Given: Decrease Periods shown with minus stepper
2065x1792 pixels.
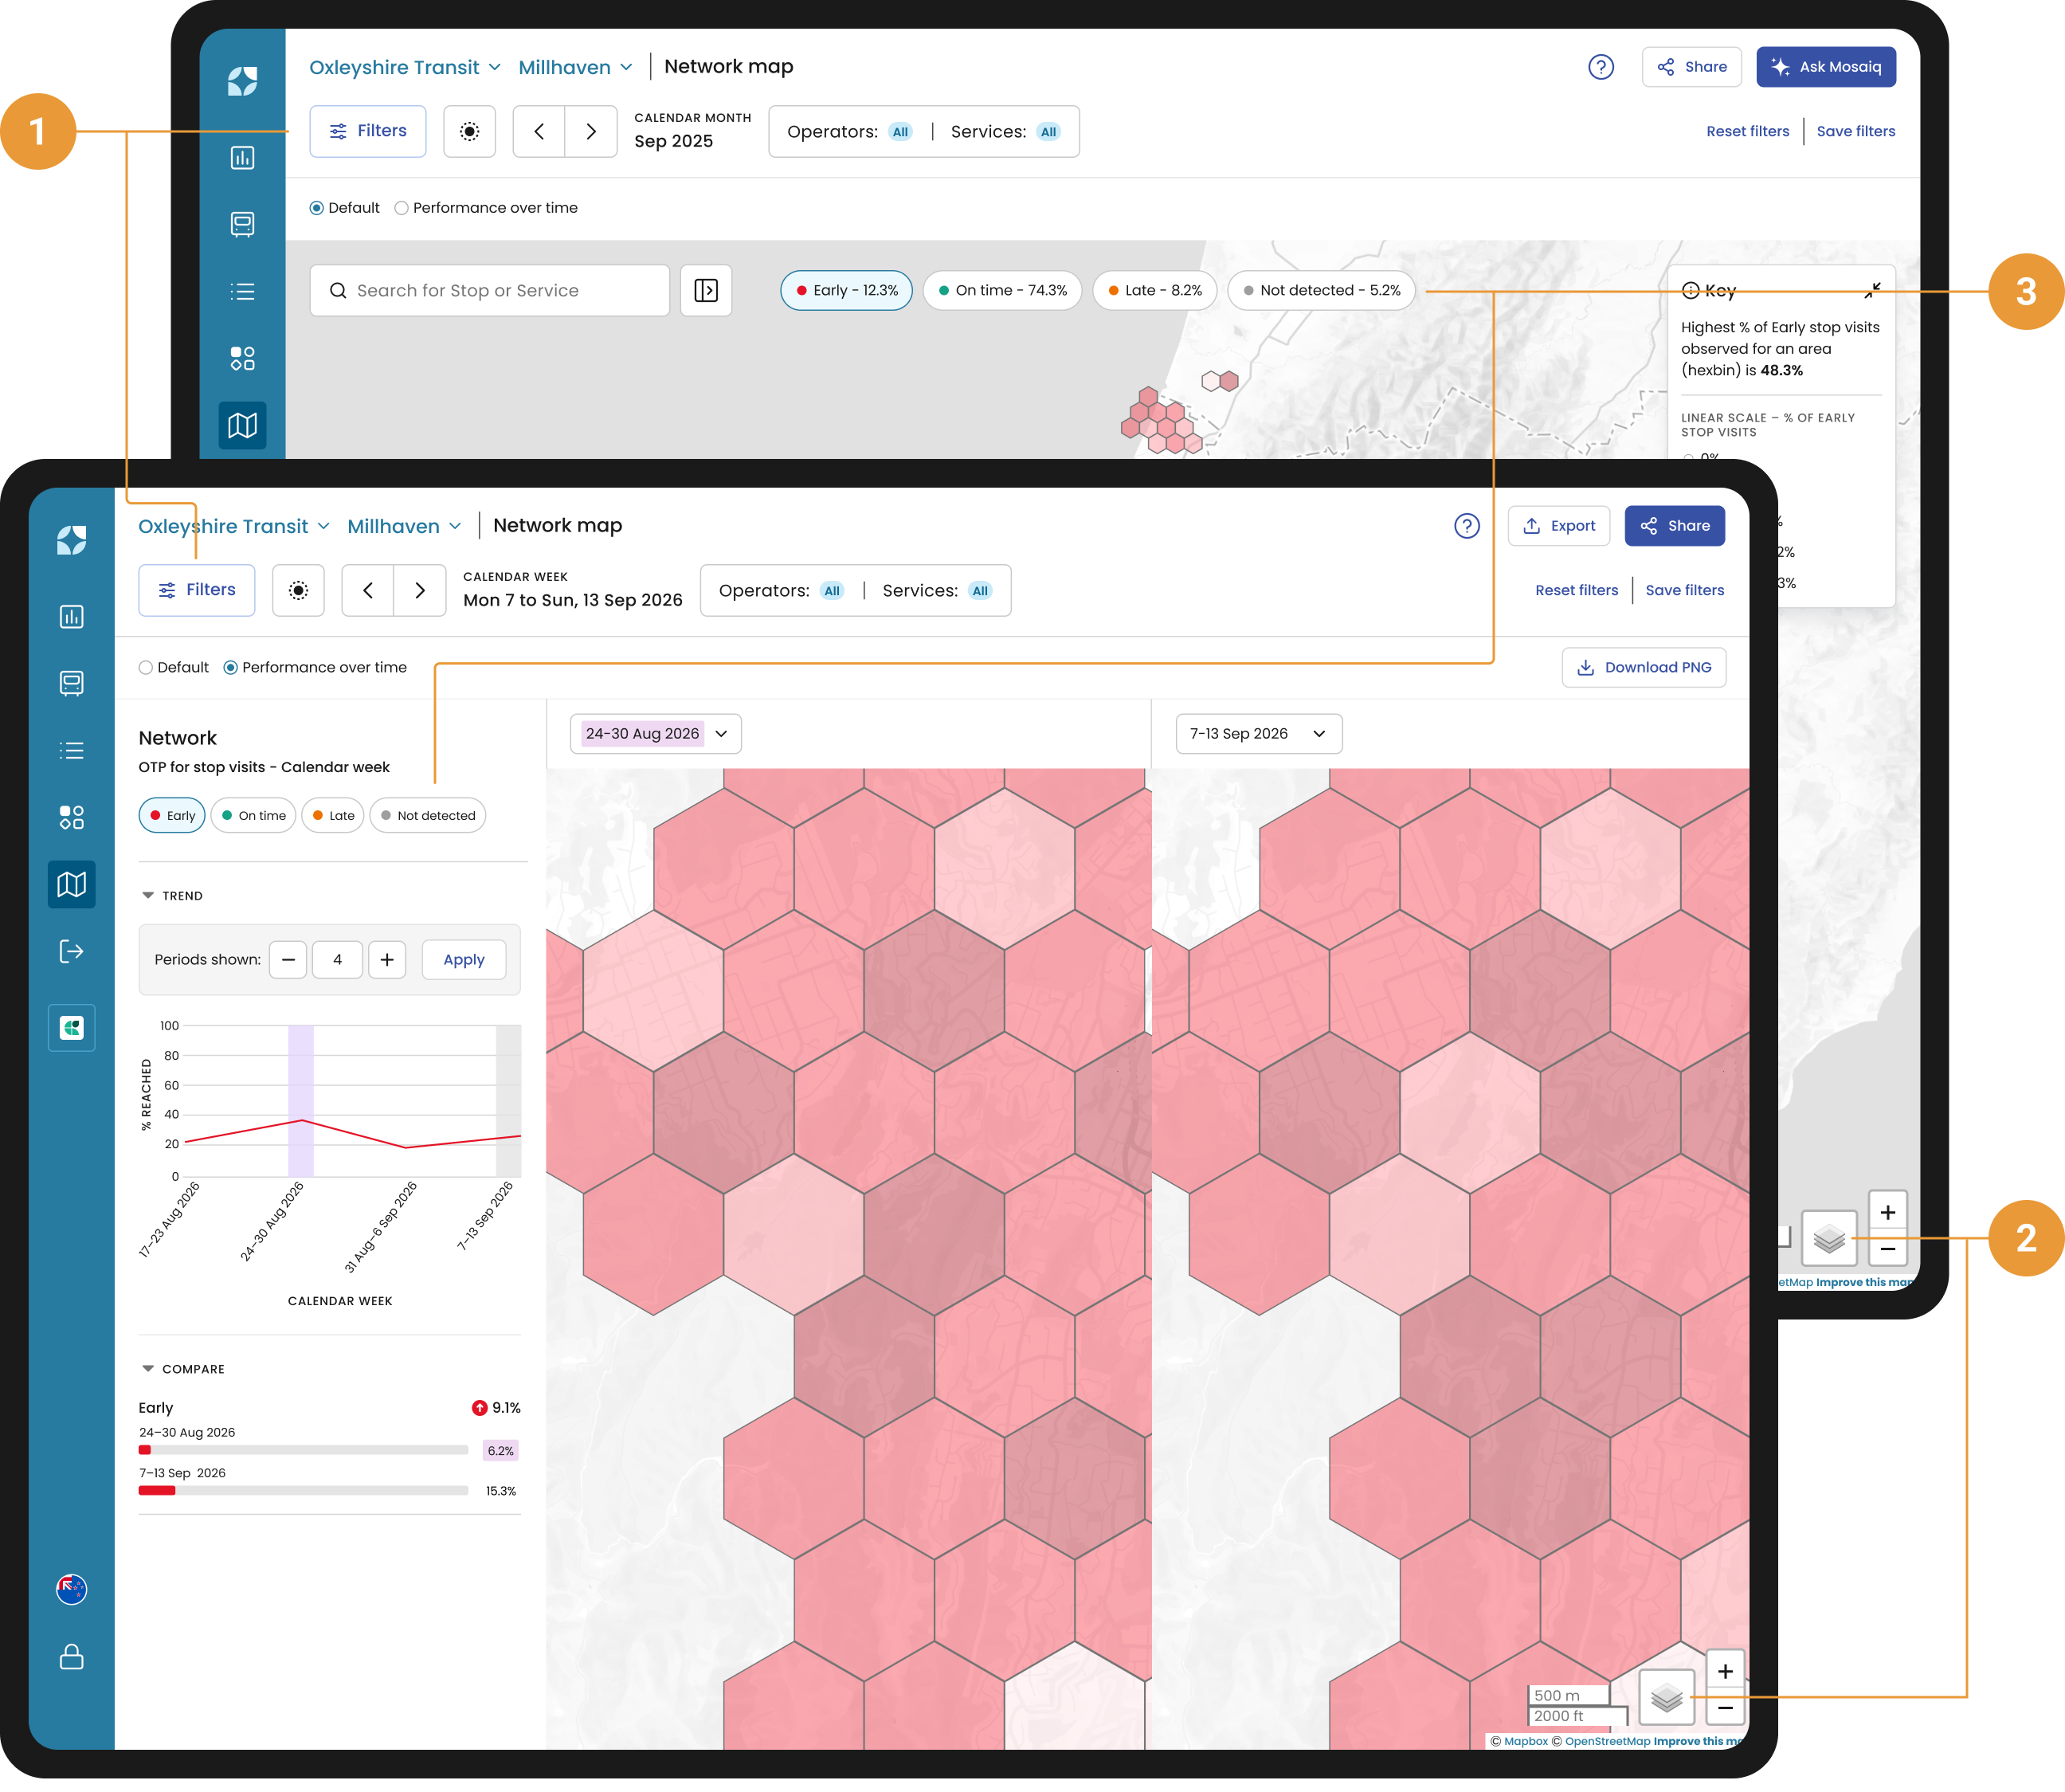Looking at the screenshot, I should [x=288, y=959].
